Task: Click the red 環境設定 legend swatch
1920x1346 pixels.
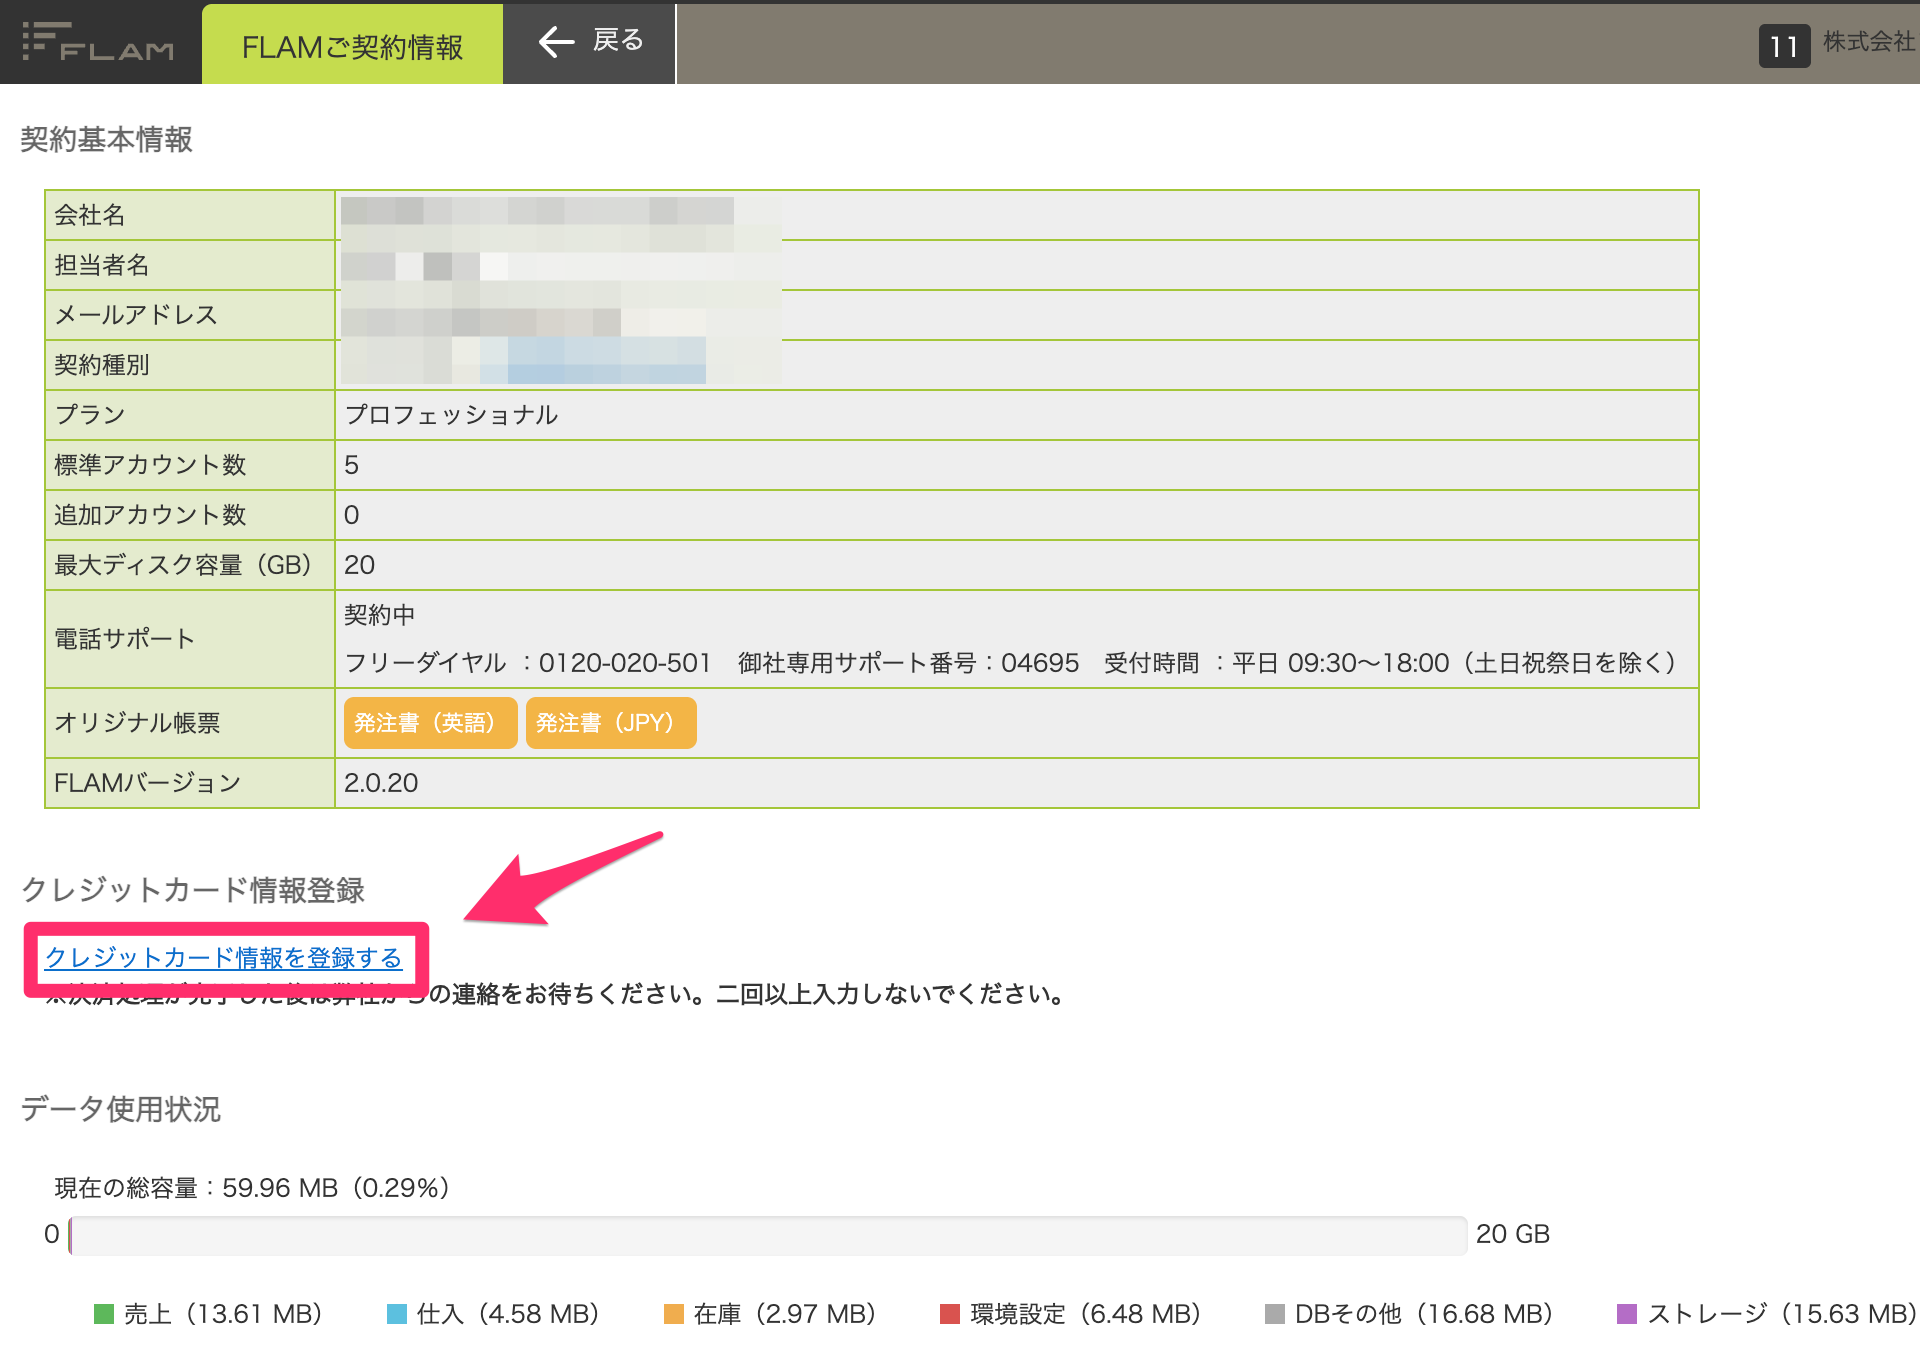Action: [x=950, y=1314]
